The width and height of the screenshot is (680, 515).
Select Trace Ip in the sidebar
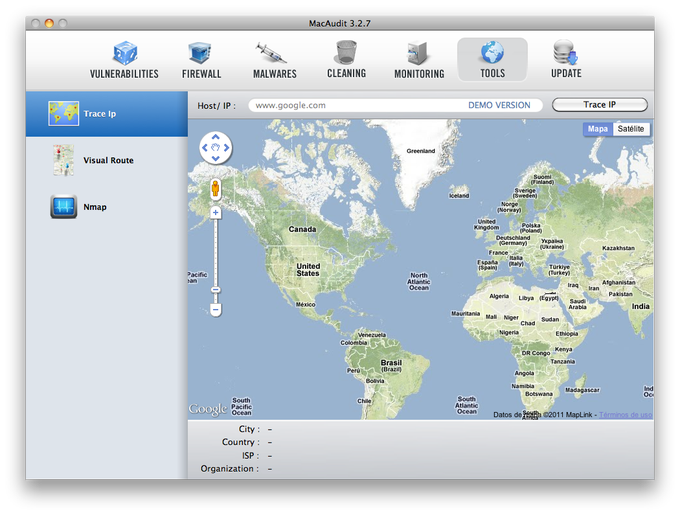(107, 114)
